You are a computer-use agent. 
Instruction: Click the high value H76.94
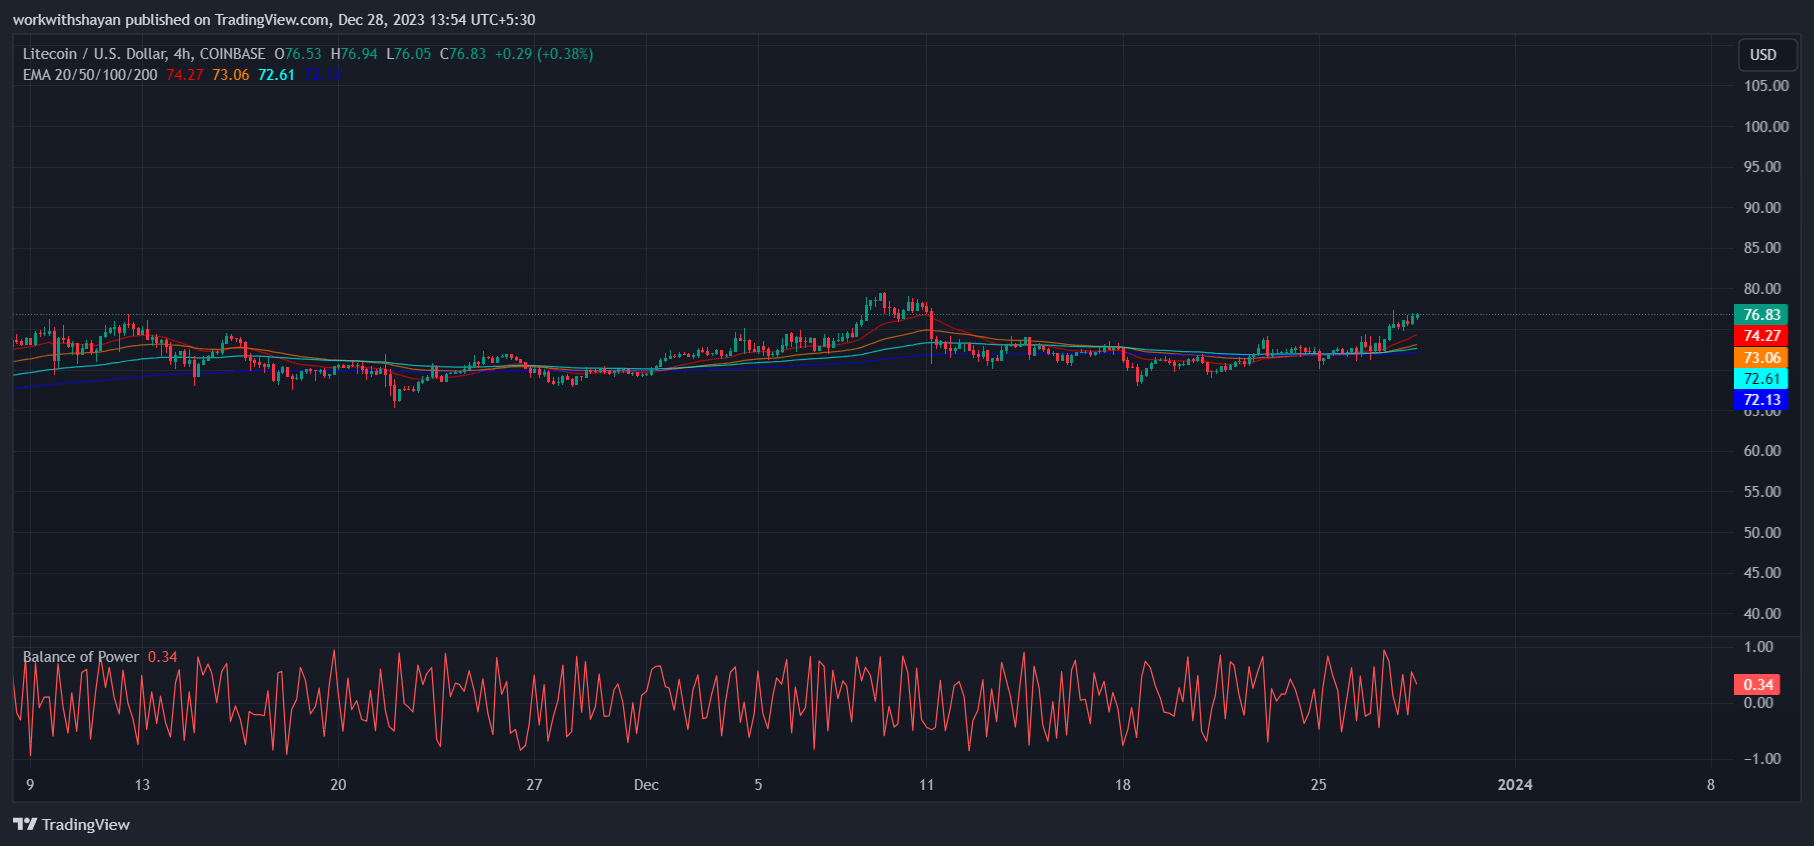click(354, 54)
